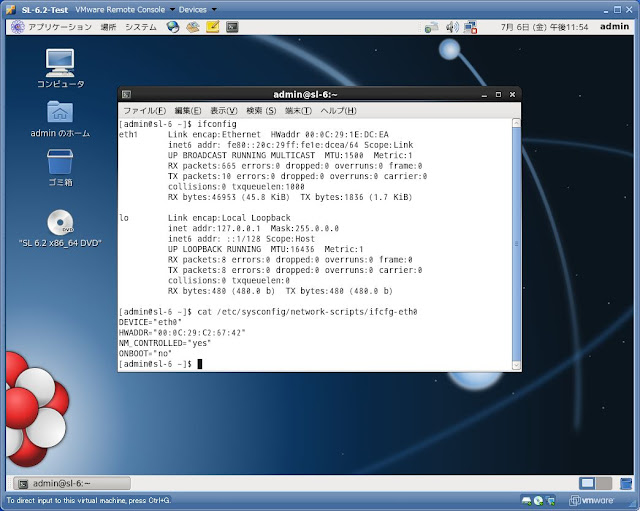Click the Scientific Linux Applications menu icon
The image size is (640, 511).
(x=18, y=27)
